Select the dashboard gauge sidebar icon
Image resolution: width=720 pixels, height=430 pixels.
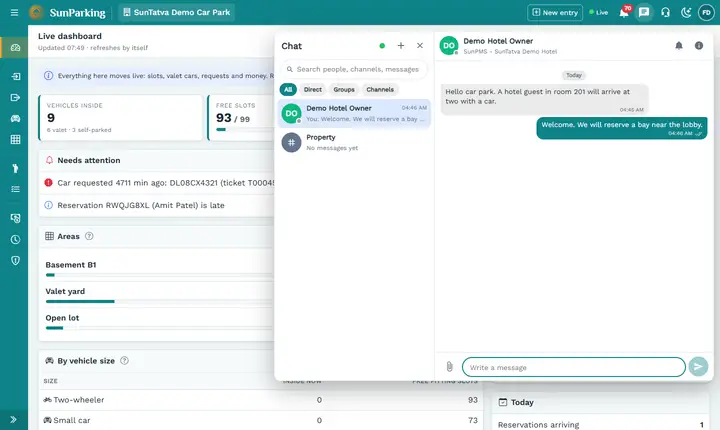(x=15, y=48)
